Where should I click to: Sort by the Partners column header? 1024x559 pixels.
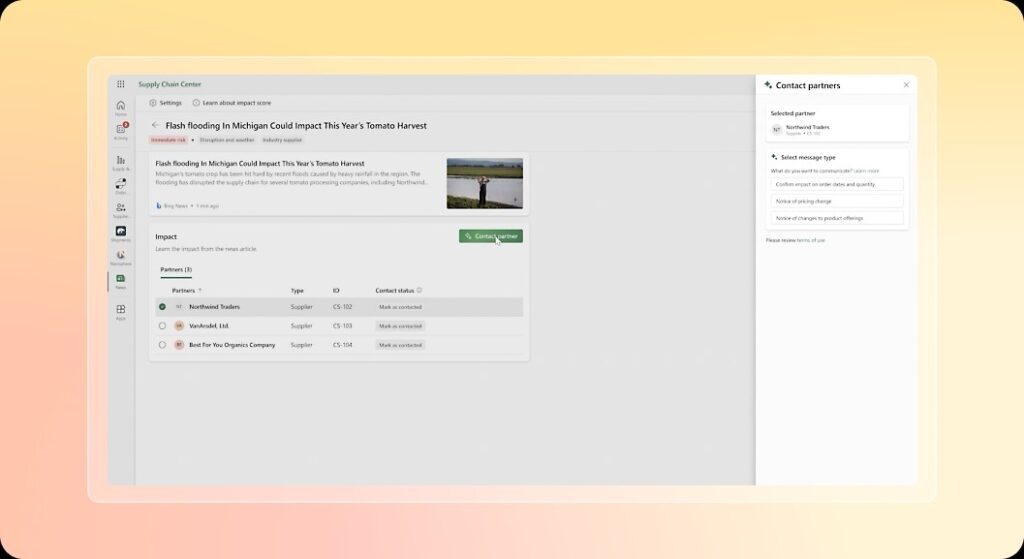pos(187,290)
